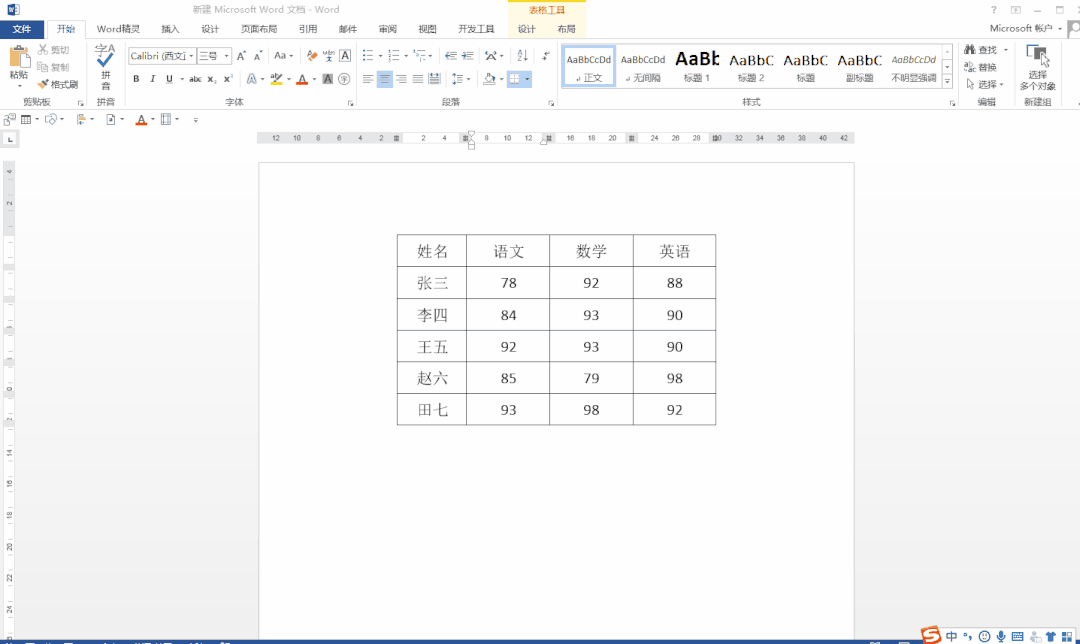
Task: Apply red font color button
Action: tap(302, 79)
